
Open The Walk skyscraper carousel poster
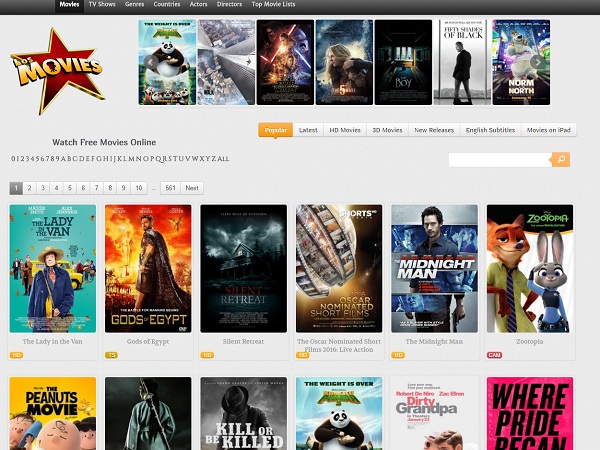pyautogui.click(x=226, y=62)
